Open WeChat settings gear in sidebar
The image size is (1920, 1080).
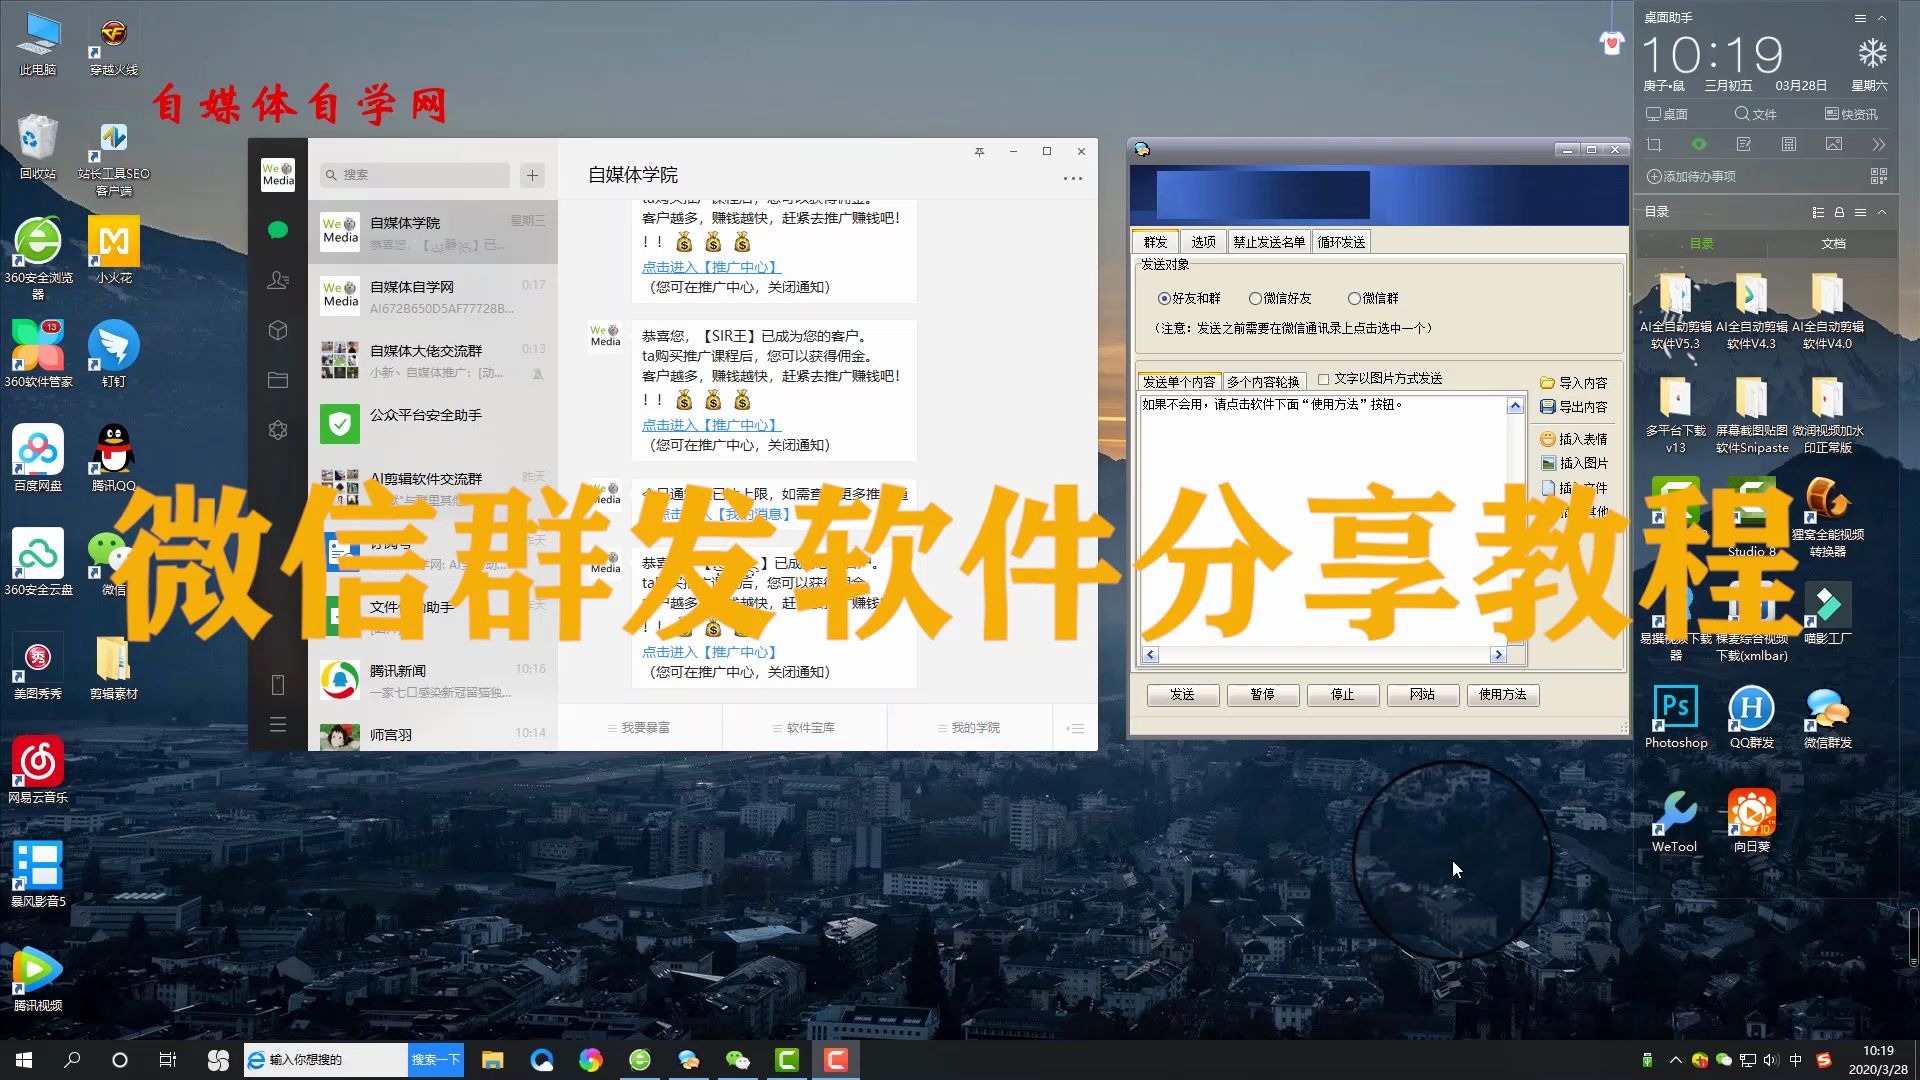coord(277,430)
